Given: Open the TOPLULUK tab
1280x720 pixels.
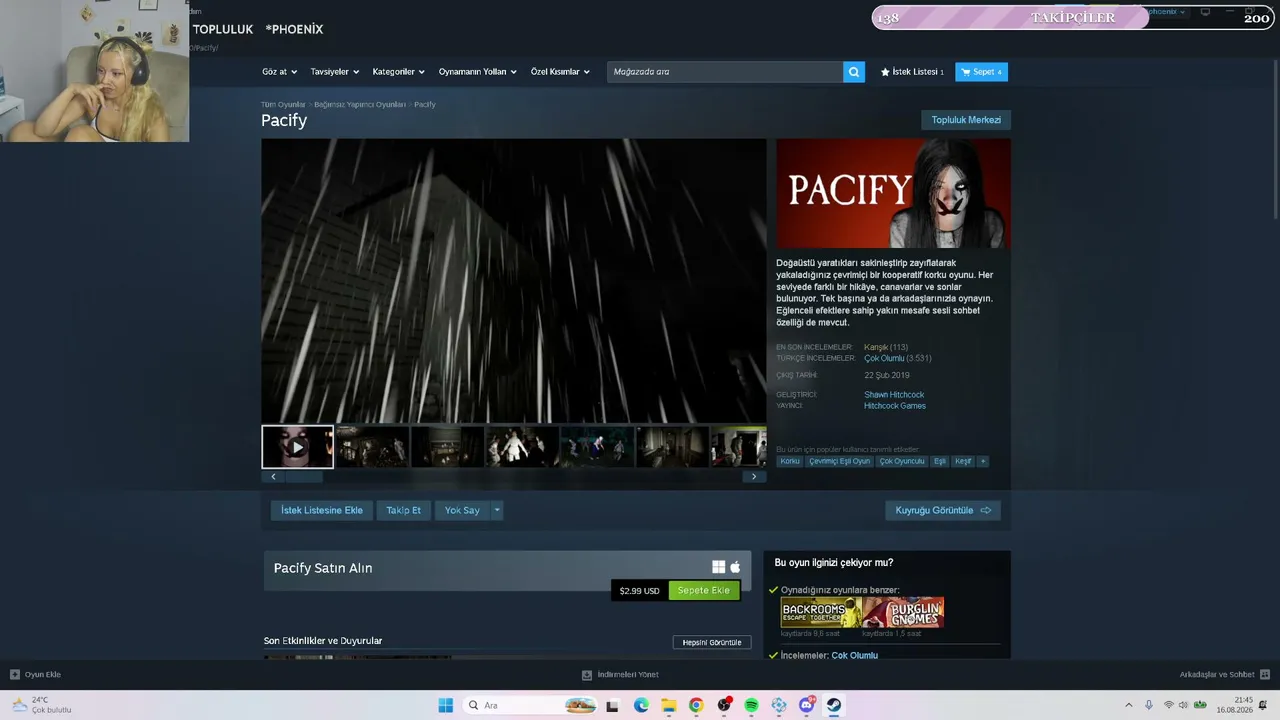Looking at the screenshot, I should pyautogui.click(x=223, y=29).
